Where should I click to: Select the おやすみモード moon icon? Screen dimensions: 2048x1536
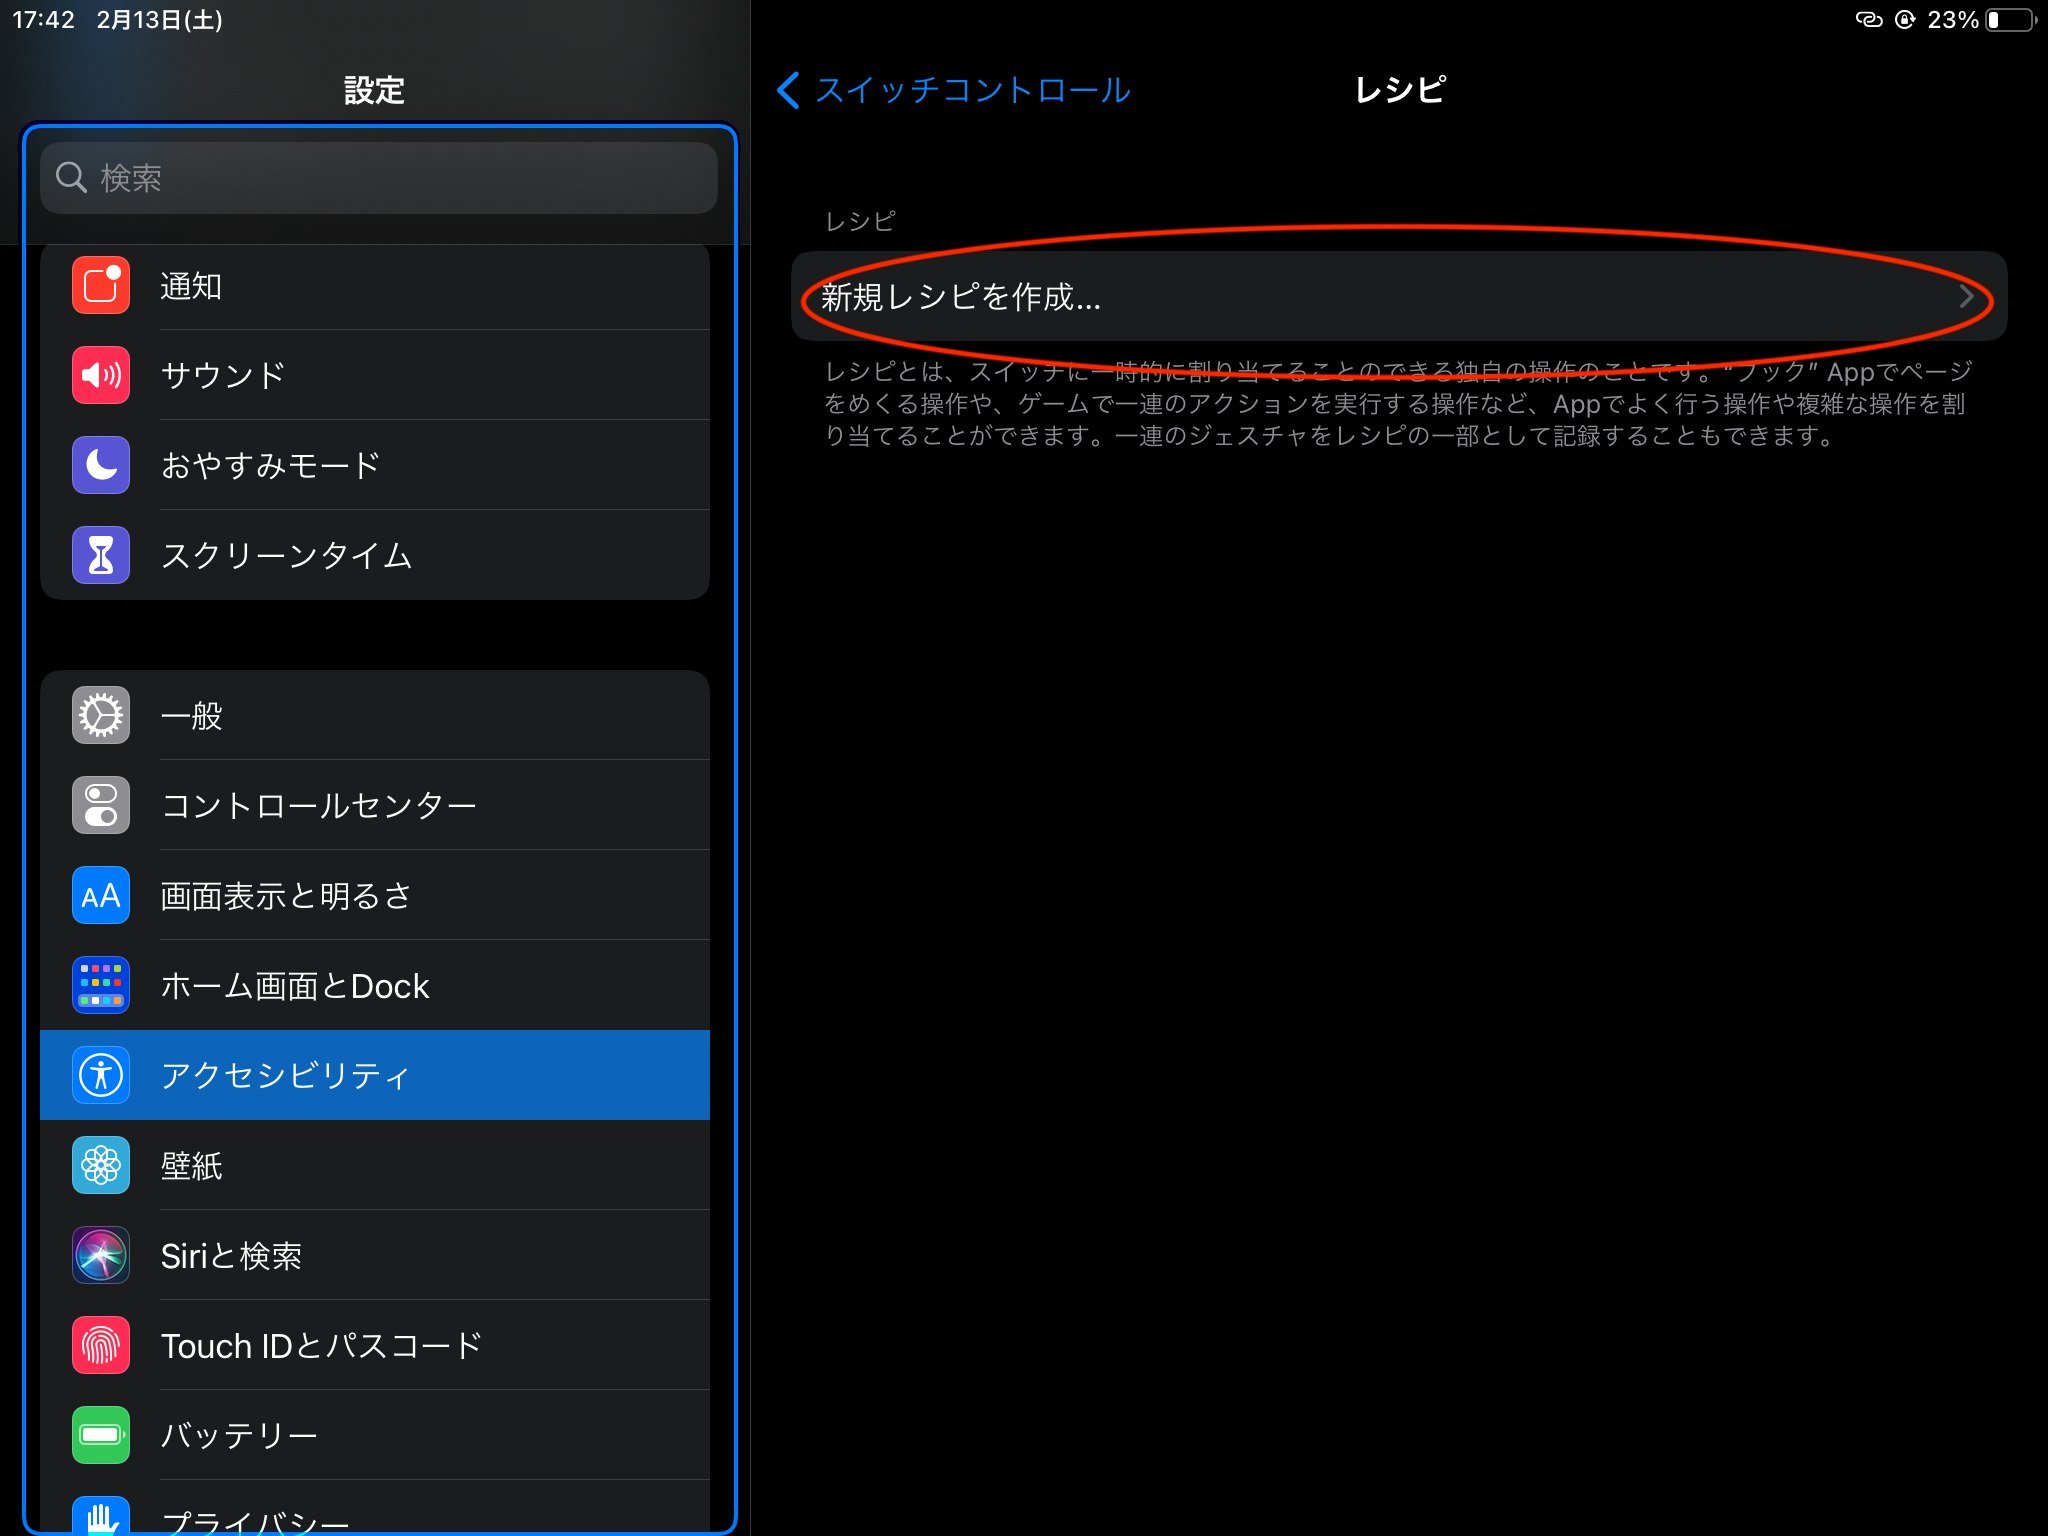101,465
